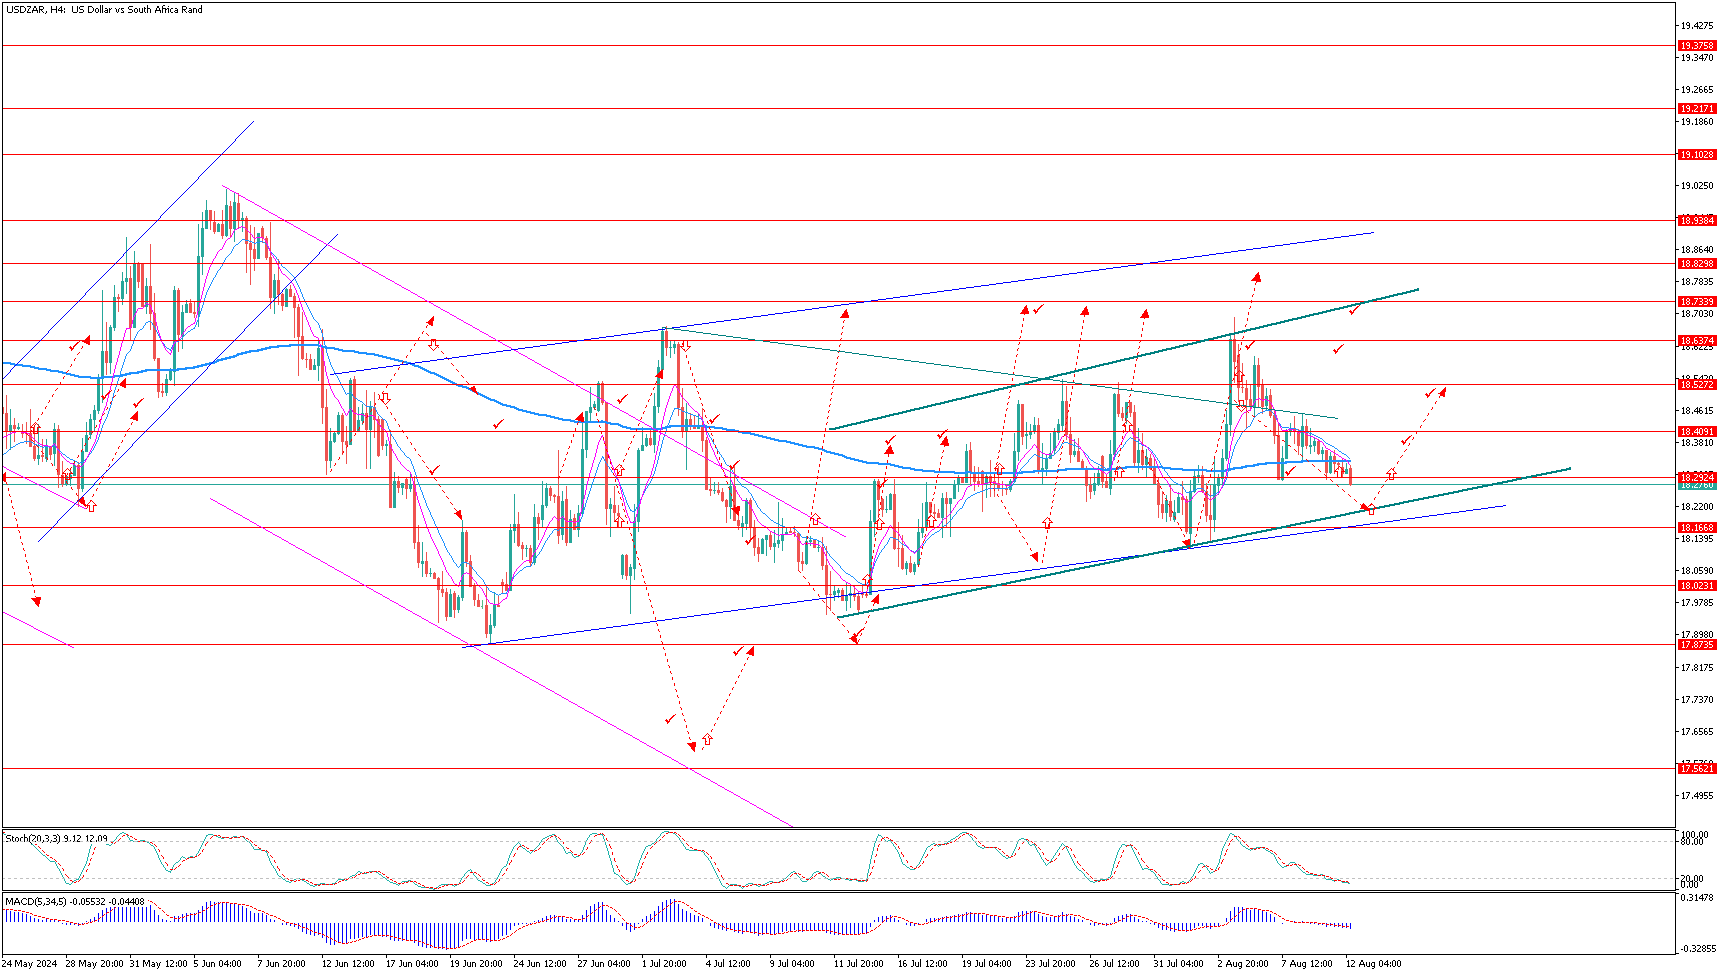The image size is (1728, 975).
Task: Click the 19.2665 price axis value
Action: 1696,90
